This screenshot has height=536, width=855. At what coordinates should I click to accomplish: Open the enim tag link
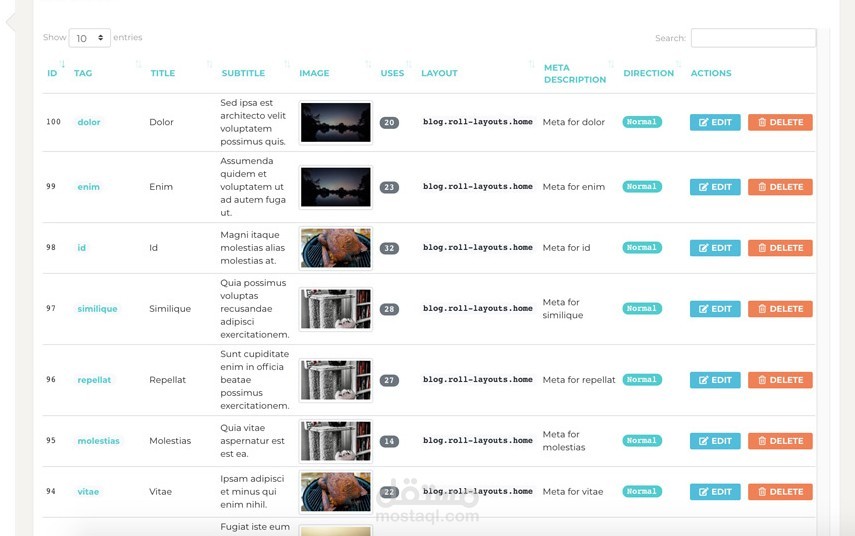pos(88,186)
